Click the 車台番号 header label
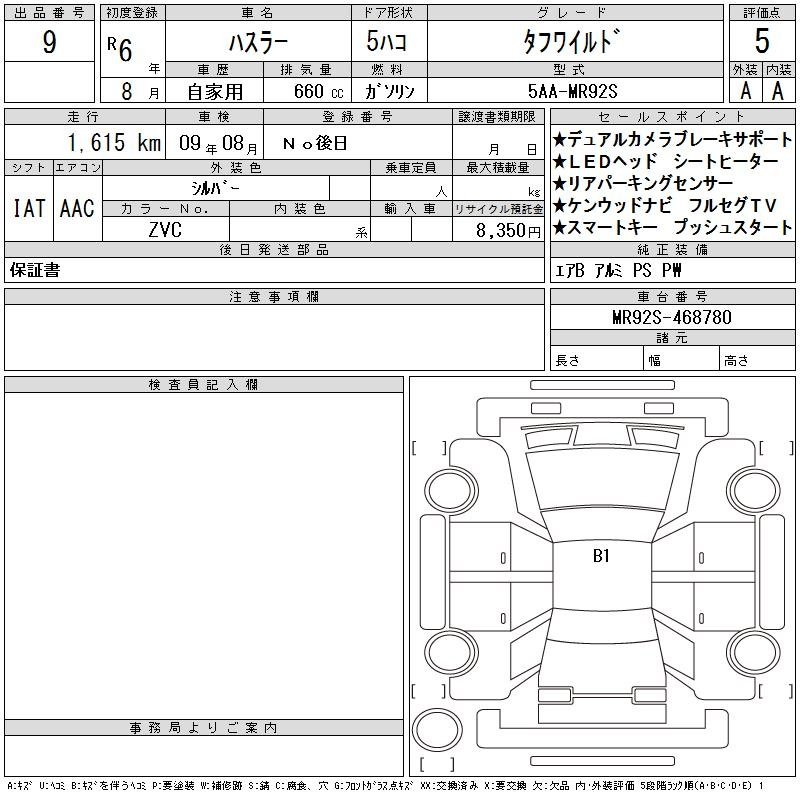Viewport: 800px width, 800px height. point(672,296)
